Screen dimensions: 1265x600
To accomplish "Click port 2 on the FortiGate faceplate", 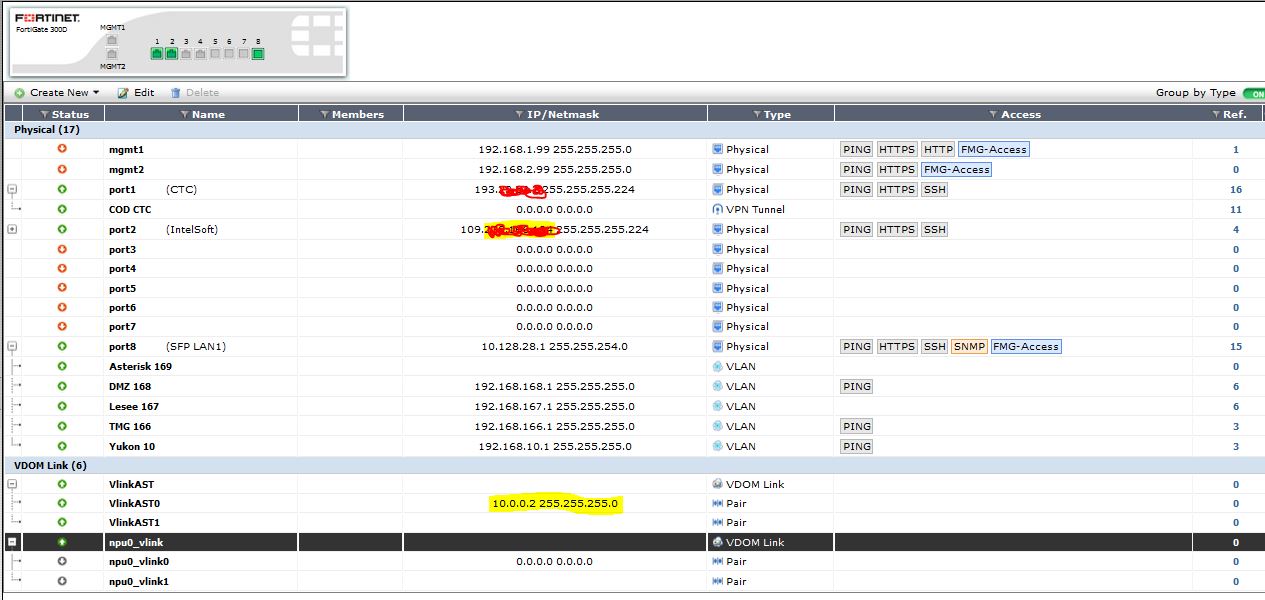I will click(171, 53).
